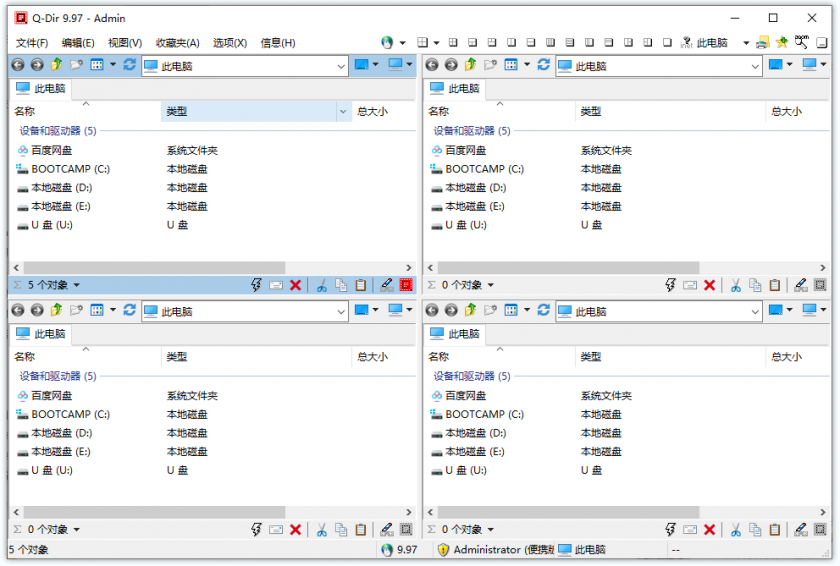Open the 选项(X) menu
Viewport: 840px width, 566px height.
230,43
